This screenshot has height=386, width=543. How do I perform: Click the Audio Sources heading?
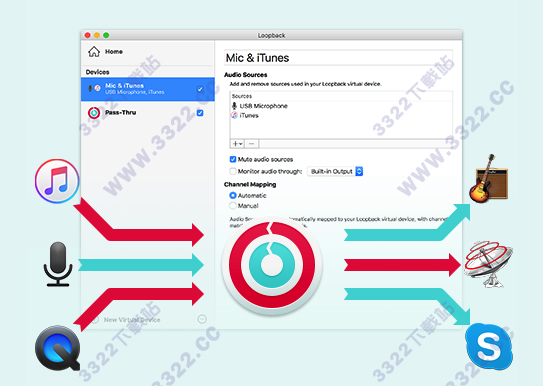click(246, 75)
